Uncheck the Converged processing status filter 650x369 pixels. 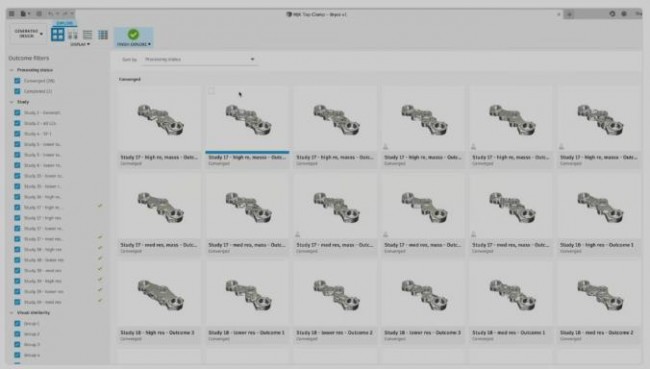(x=17, y=81)
